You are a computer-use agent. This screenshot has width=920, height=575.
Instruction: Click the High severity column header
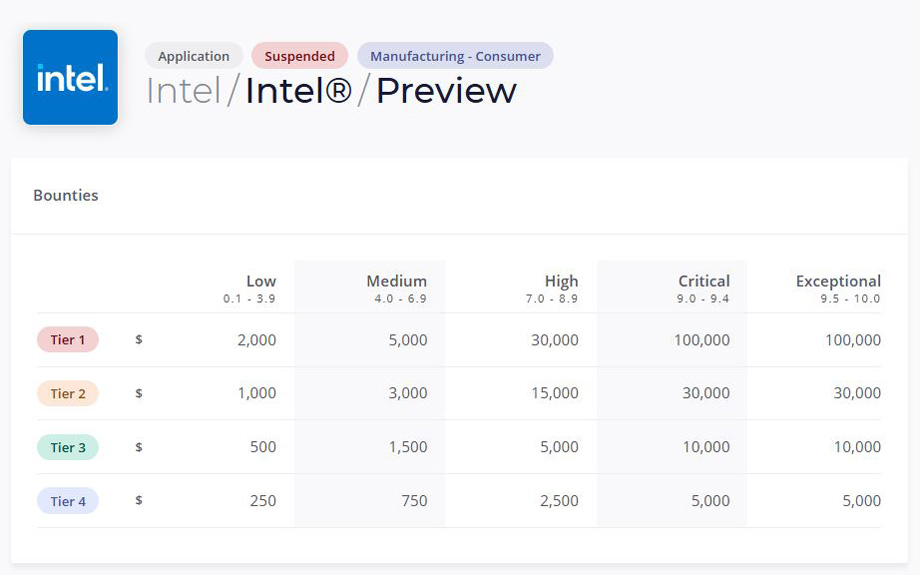[x=562, y=281]
